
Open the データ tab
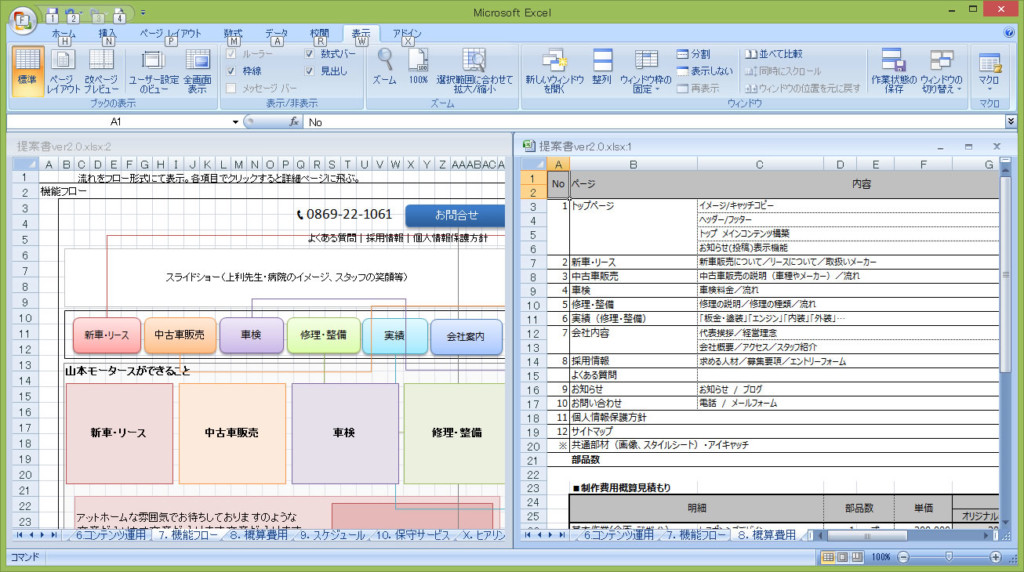tap(276, 34)
